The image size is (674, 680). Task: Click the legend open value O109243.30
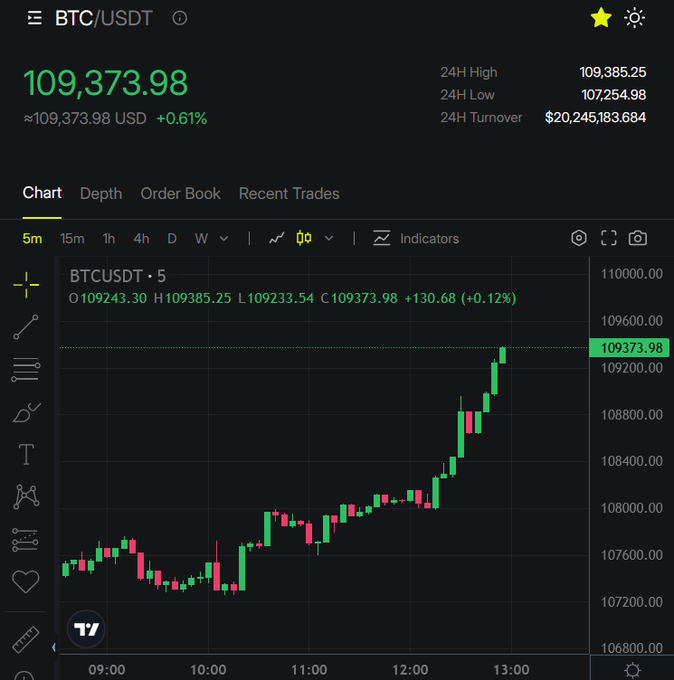[x=108, y=298]
